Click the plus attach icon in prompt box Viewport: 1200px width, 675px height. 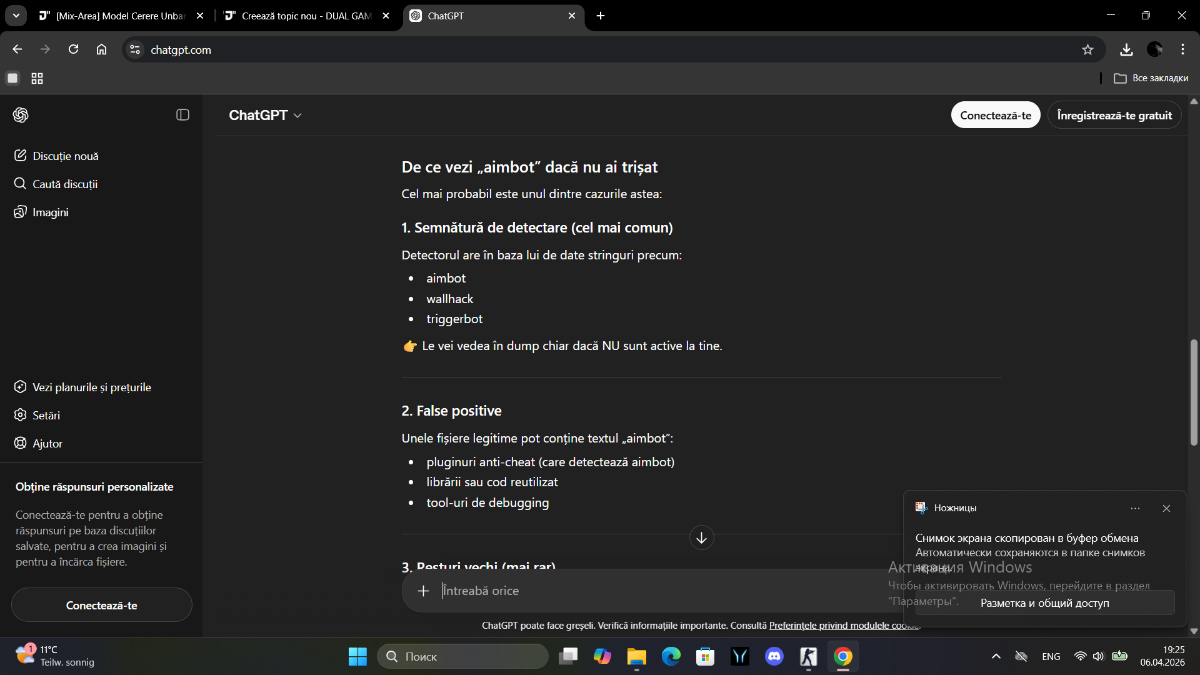tap(423, 591)
